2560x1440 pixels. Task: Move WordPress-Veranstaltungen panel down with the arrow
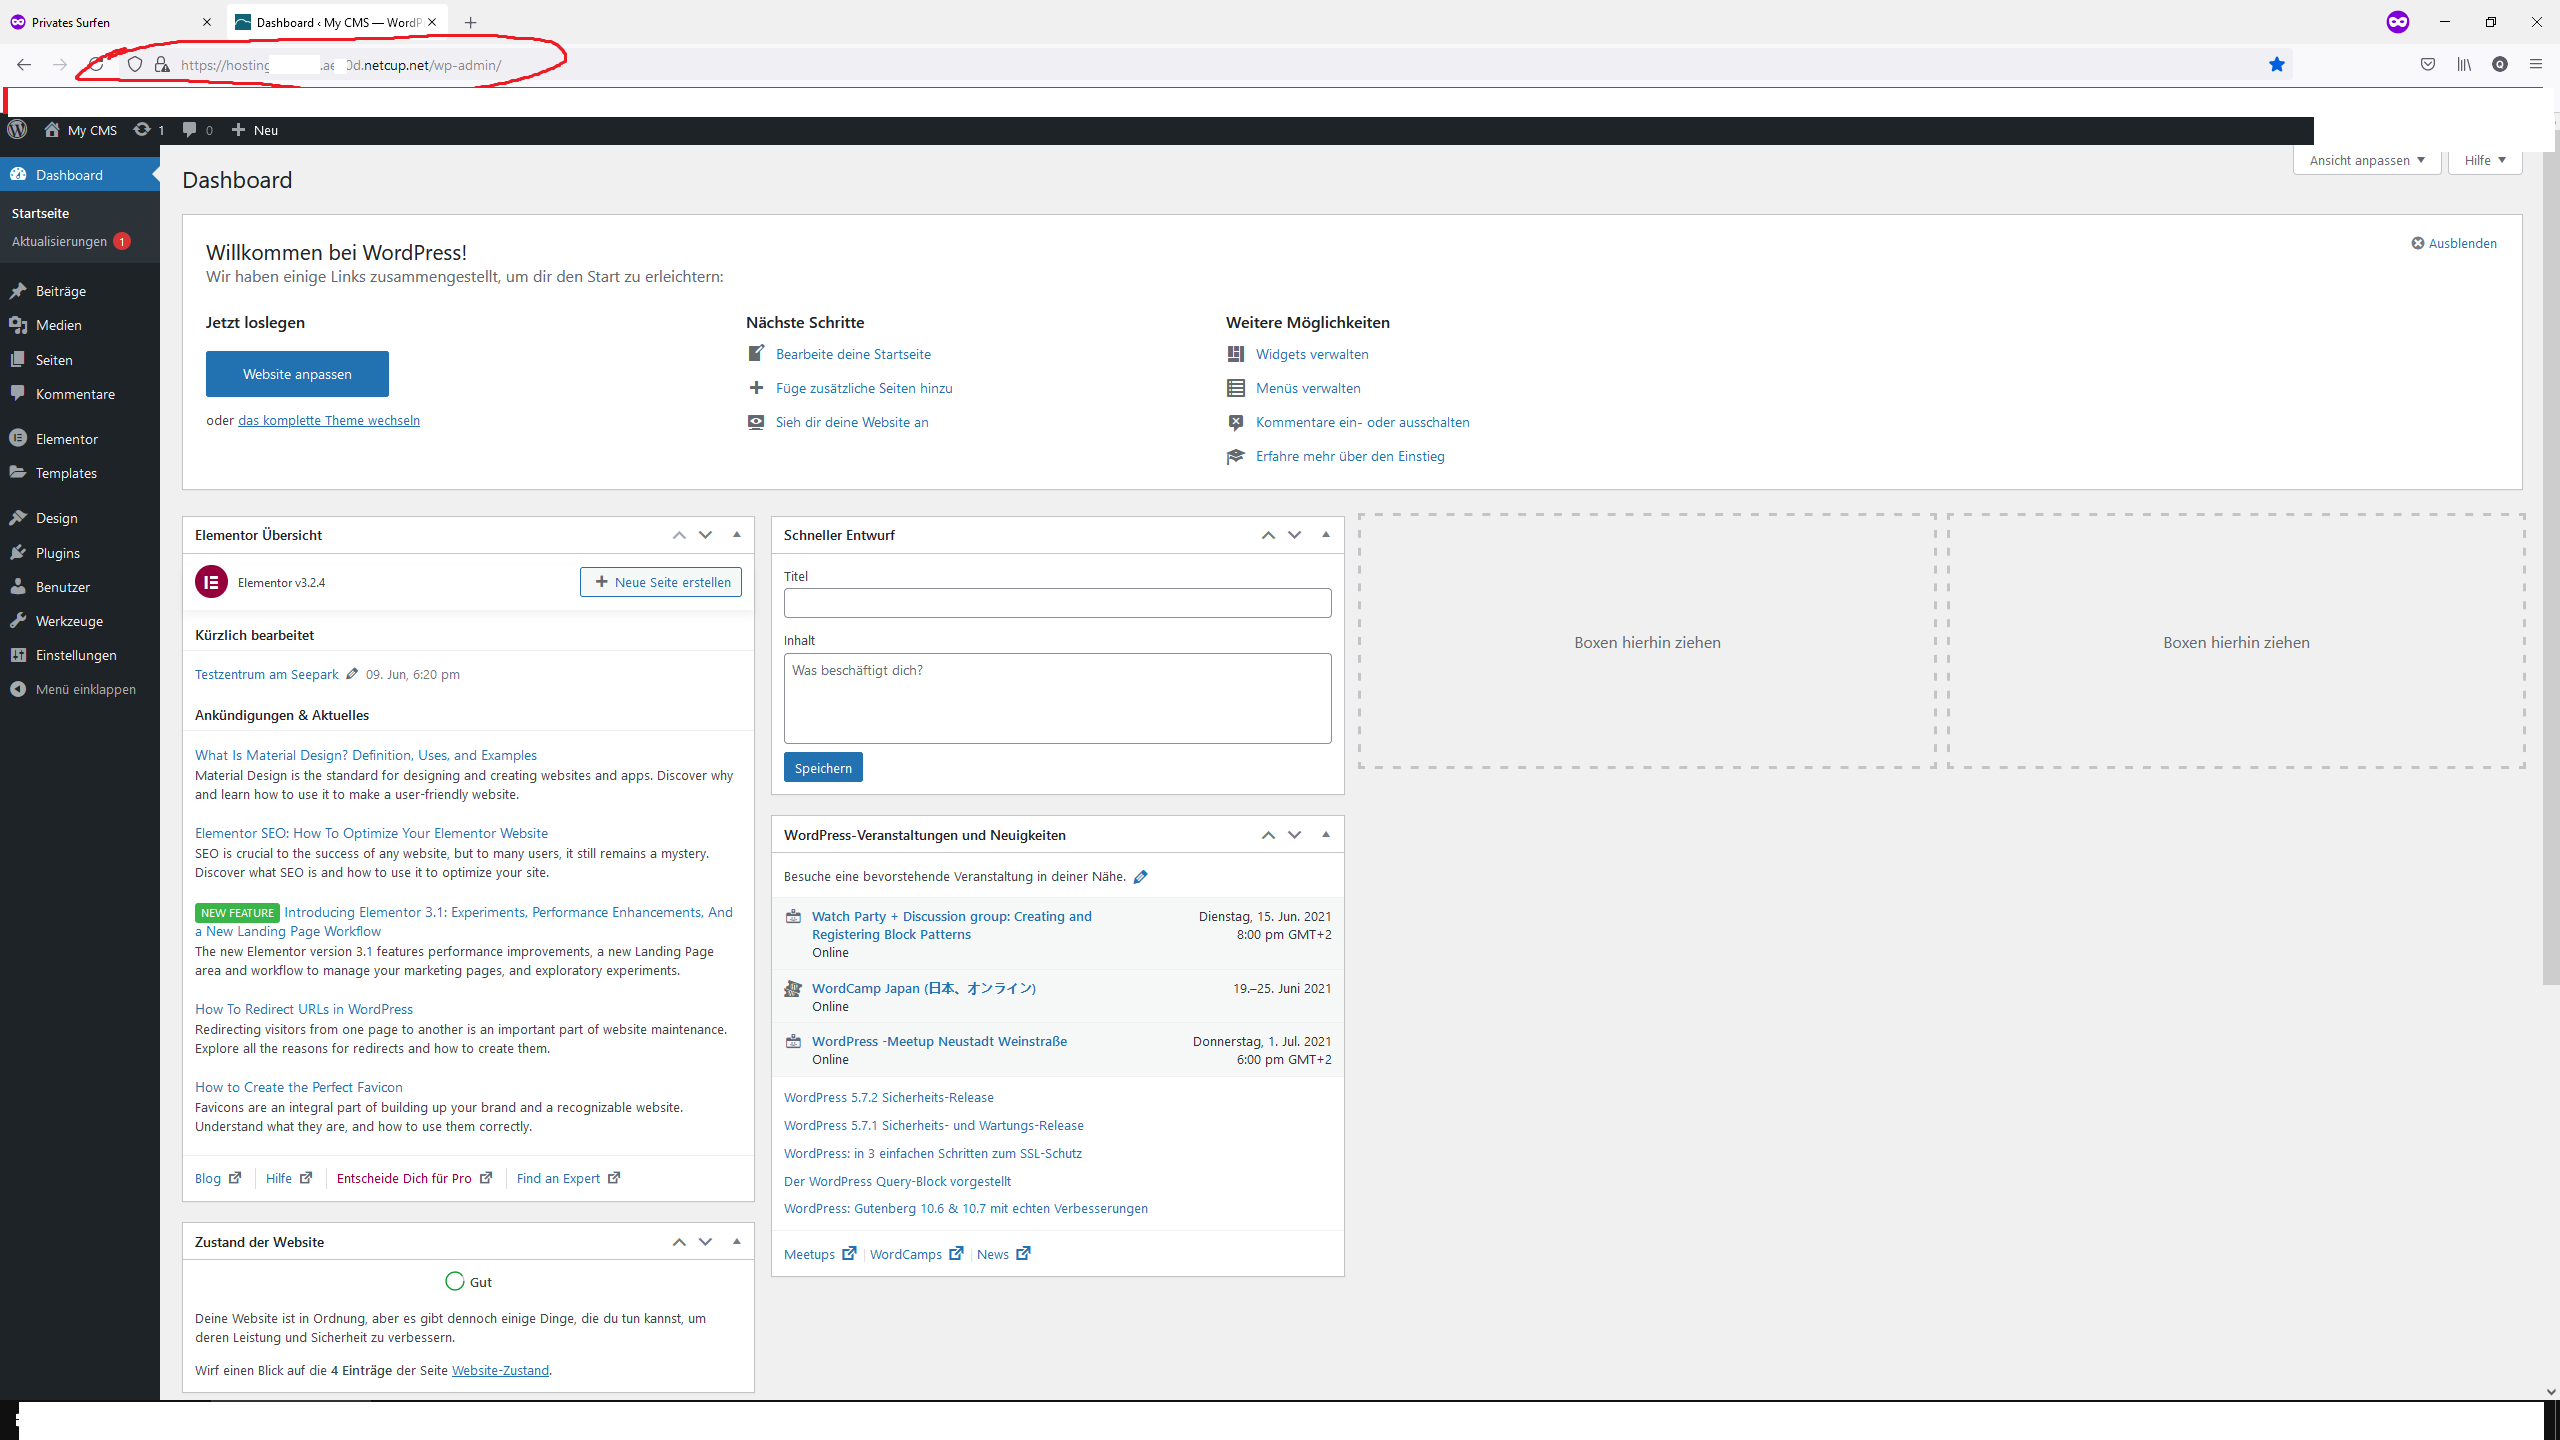[1294, 835]
